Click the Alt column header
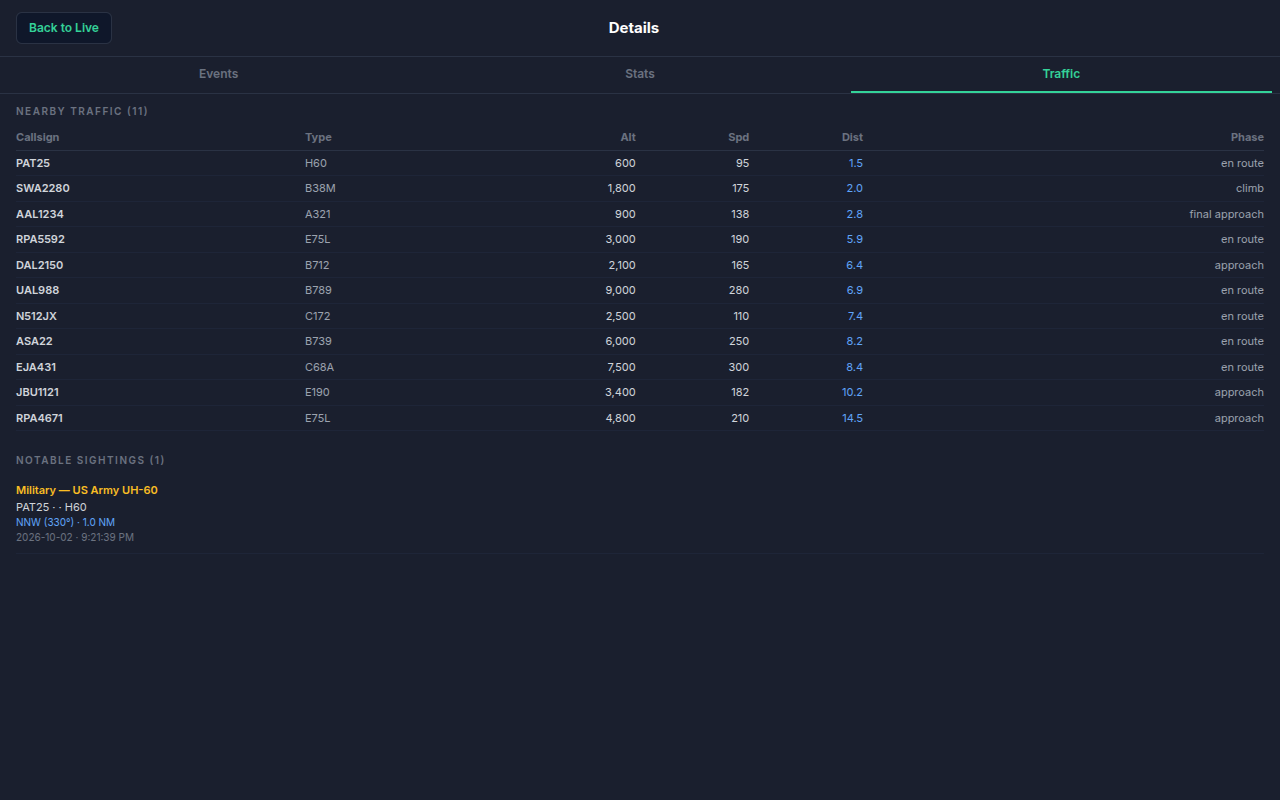Viewport: 1280px width, 800px height. [x=628, y=137]
